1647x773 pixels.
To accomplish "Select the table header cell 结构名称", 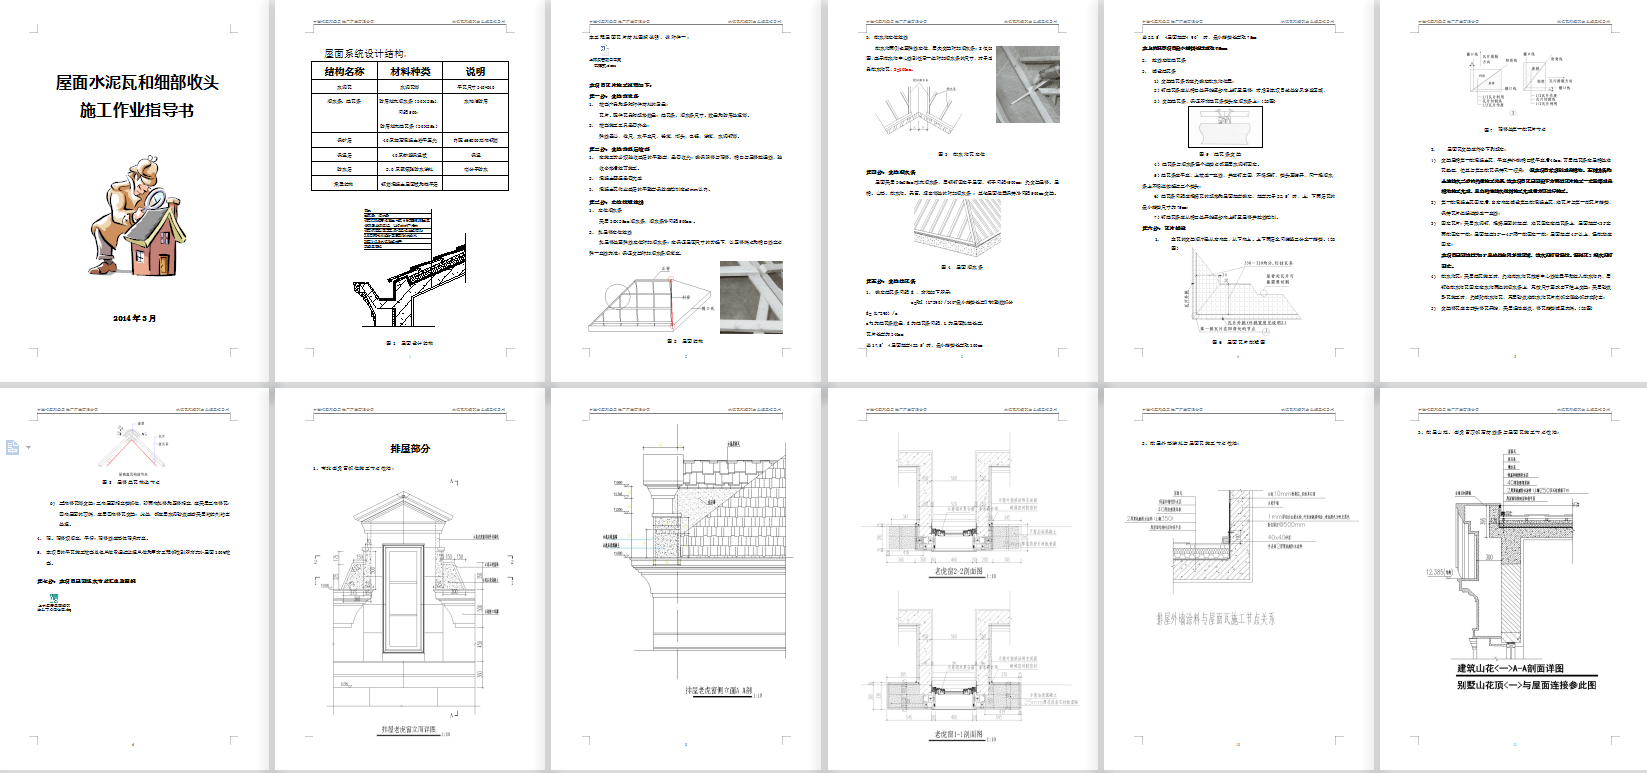I will (x=344, y=71).
